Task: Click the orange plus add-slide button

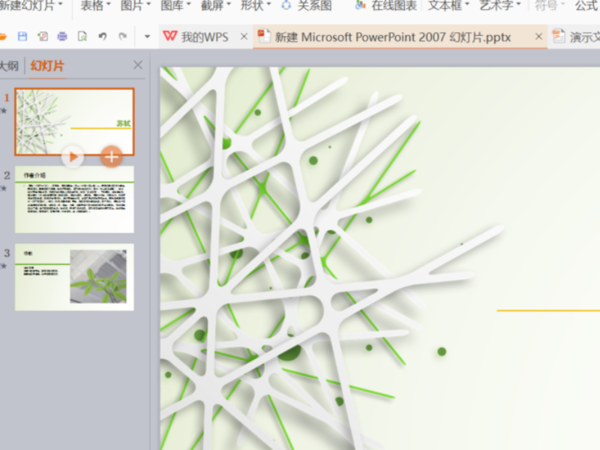Action: [111, 157]
